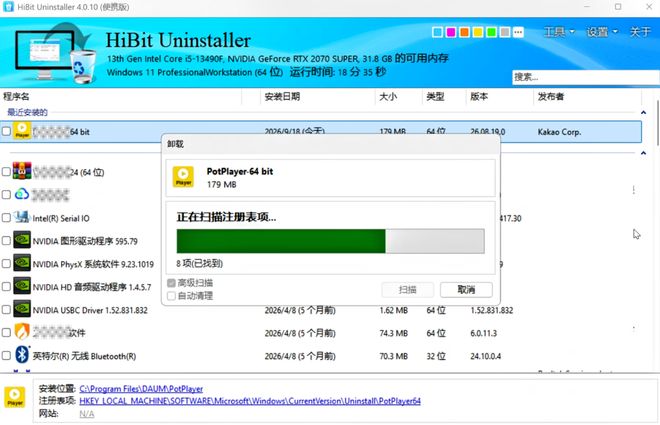The height and width of the screenshot is (425, 660).
Task: Click the Intel(R) Serial IO icon
Action: tap(22, 217)
